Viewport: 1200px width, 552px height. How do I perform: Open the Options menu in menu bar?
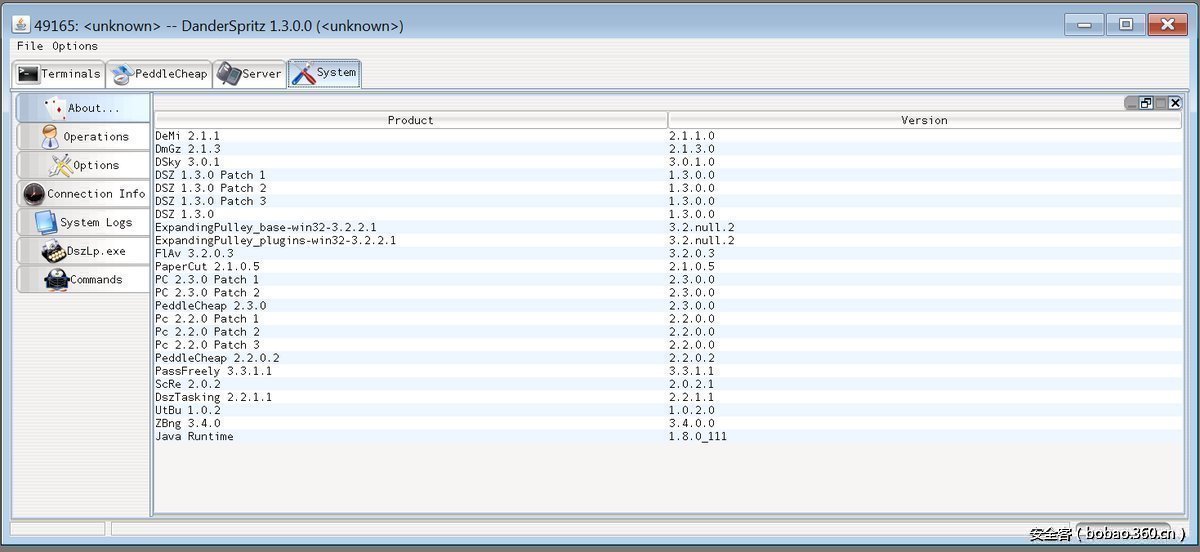[x=75, y=46]
